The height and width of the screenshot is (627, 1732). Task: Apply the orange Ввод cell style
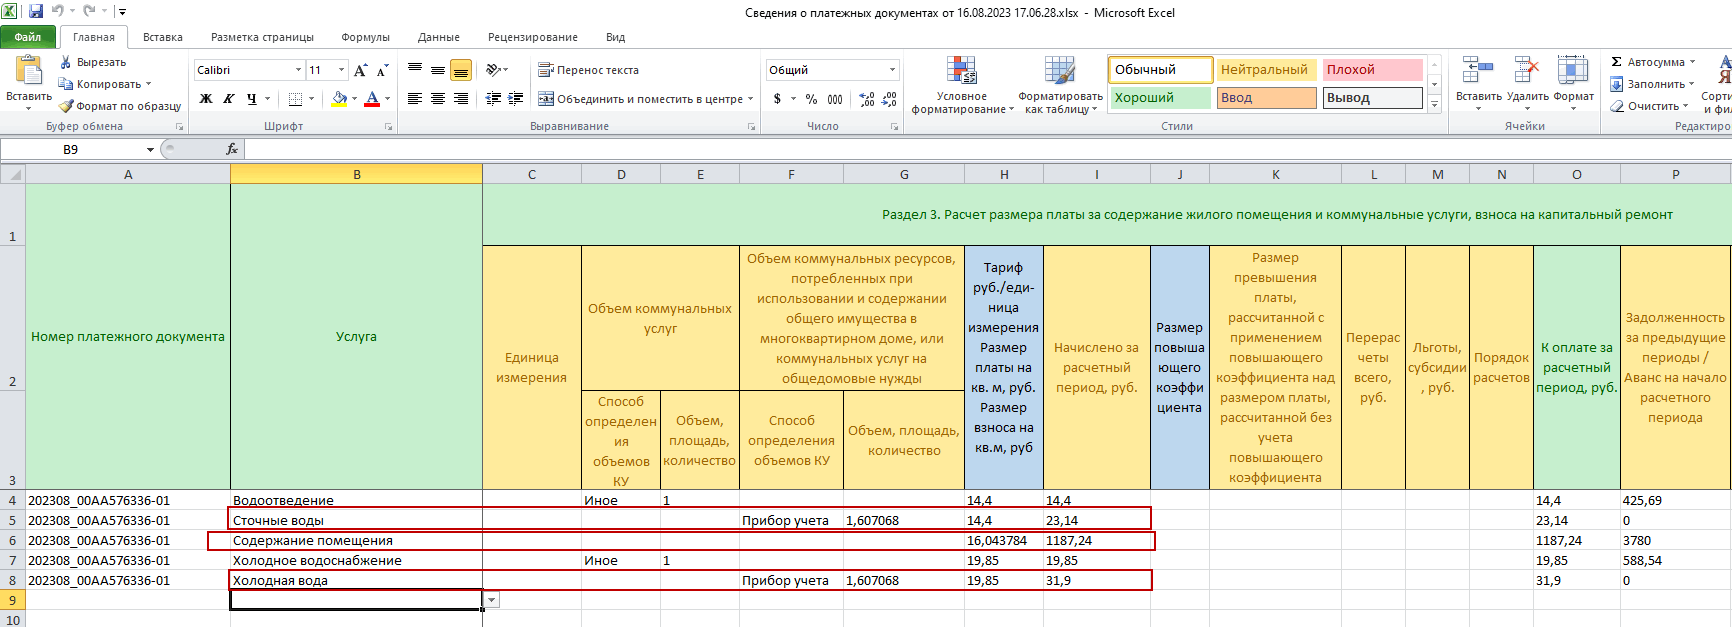(1266, 98)
